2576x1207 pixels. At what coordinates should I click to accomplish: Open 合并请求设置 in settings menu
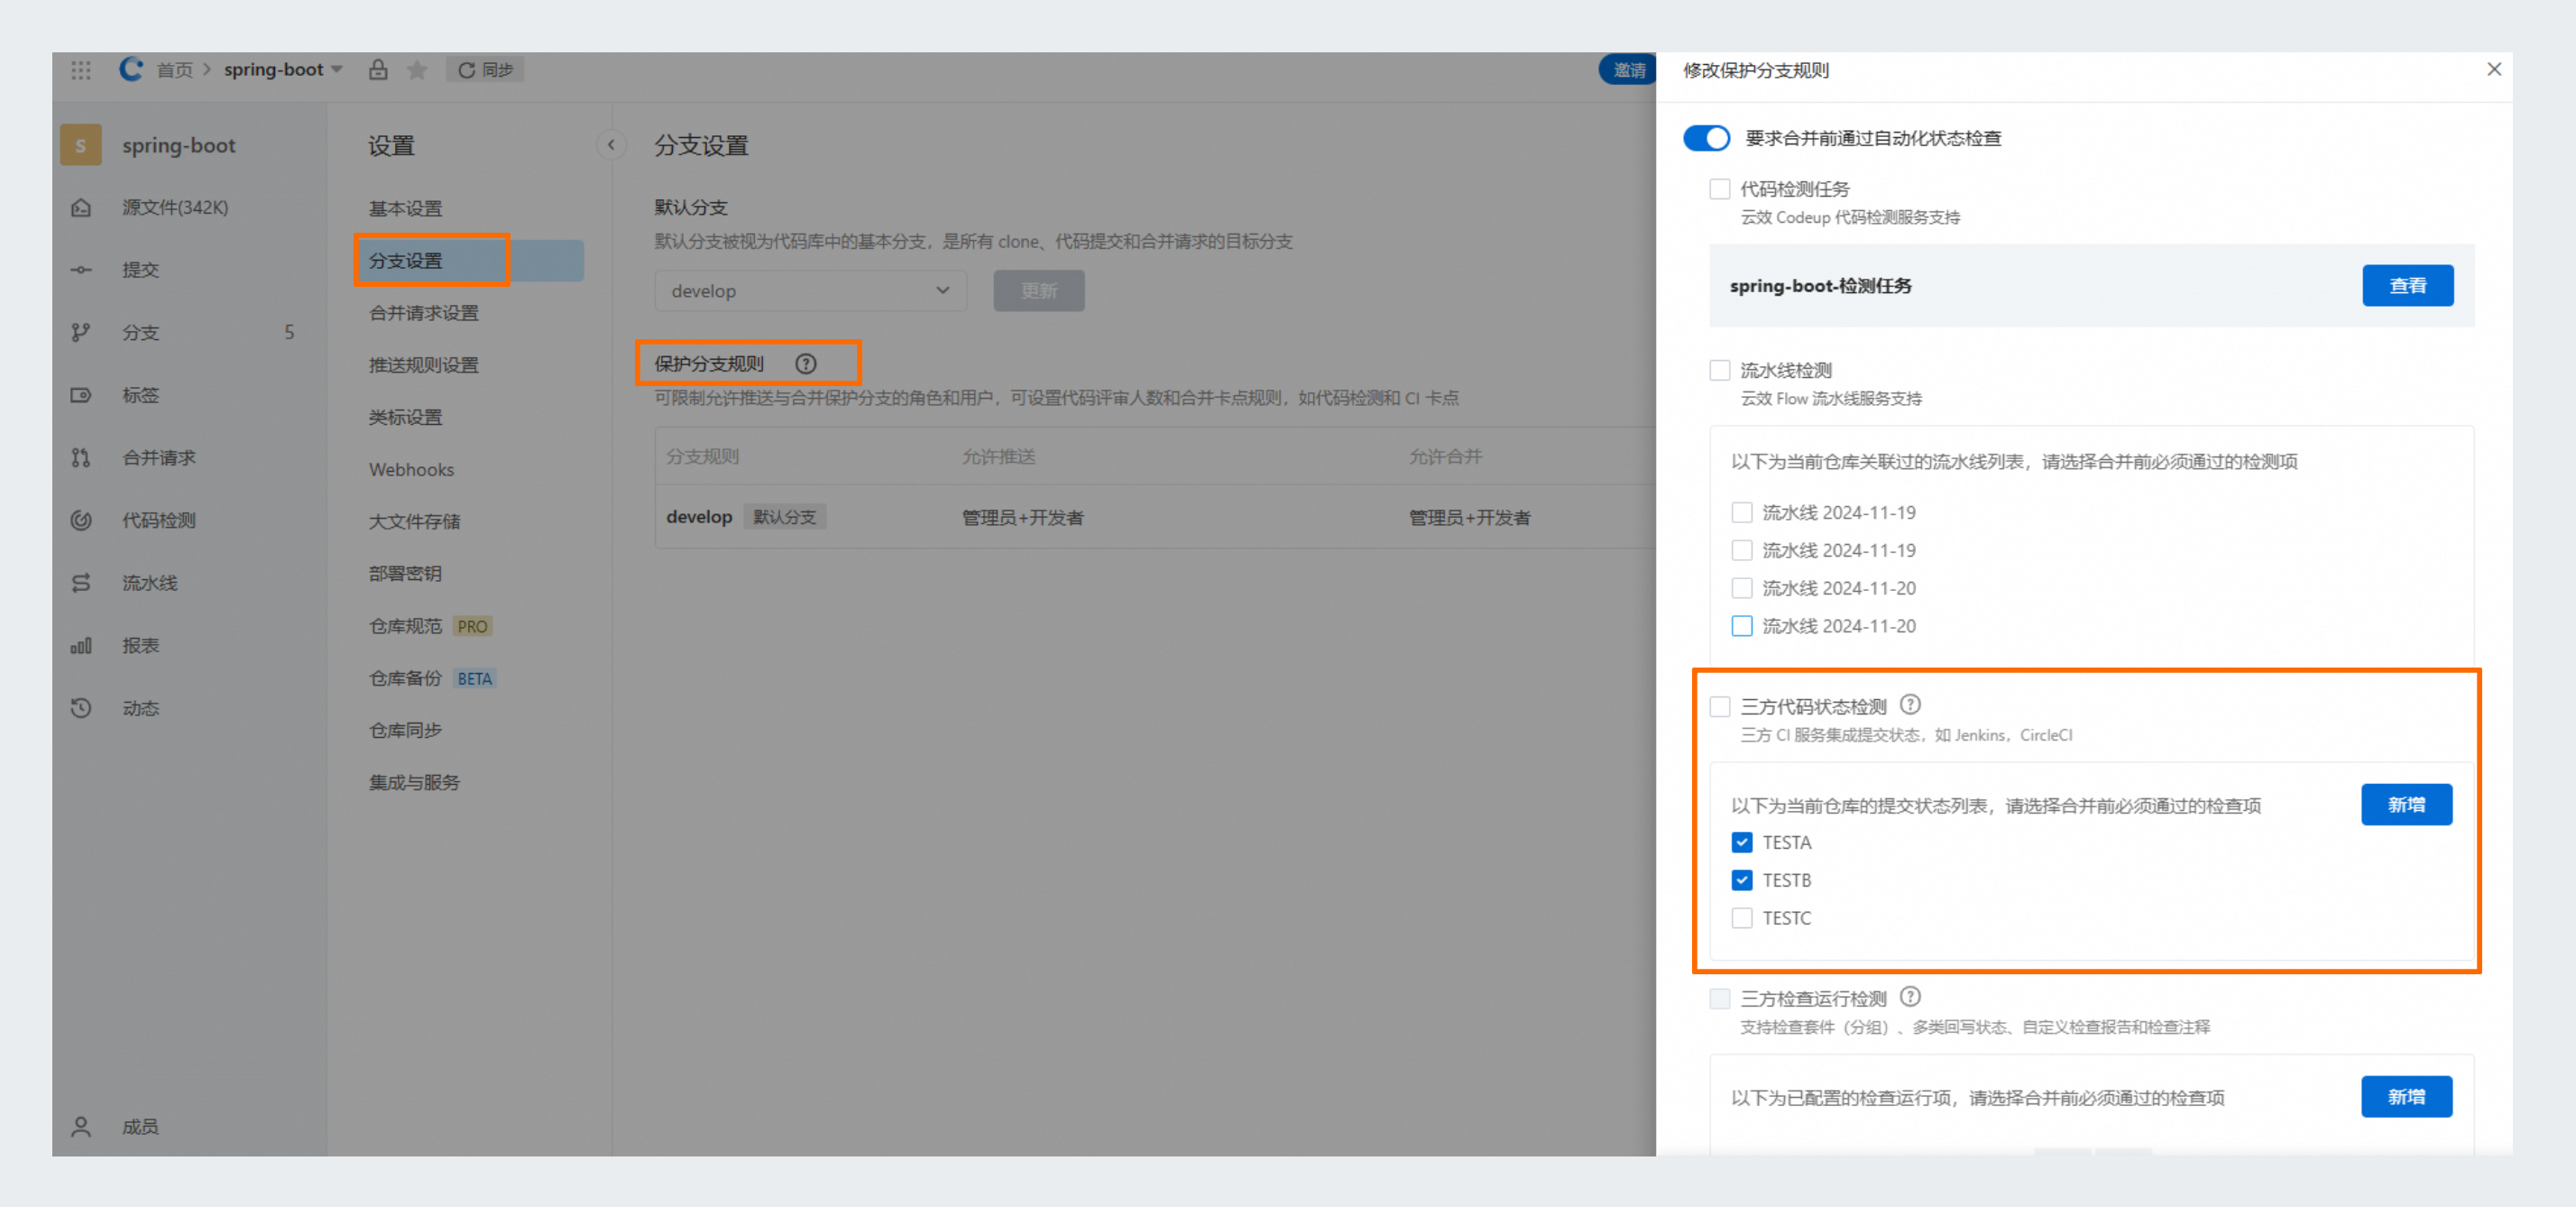(x=423, y=313)
